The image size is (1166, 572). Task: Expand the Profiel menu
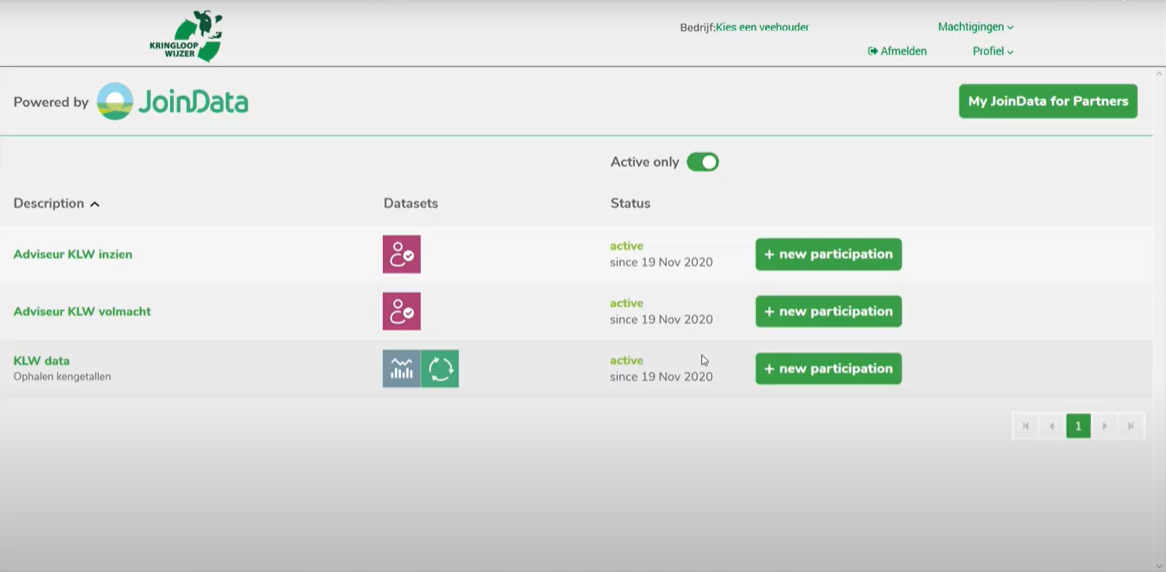click(x=993, y=51)
